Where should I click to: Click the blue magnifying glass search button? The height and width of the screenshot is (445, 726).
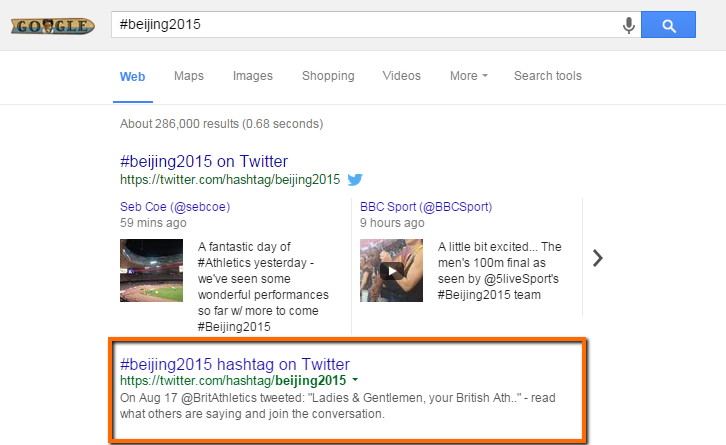point(668,25)
